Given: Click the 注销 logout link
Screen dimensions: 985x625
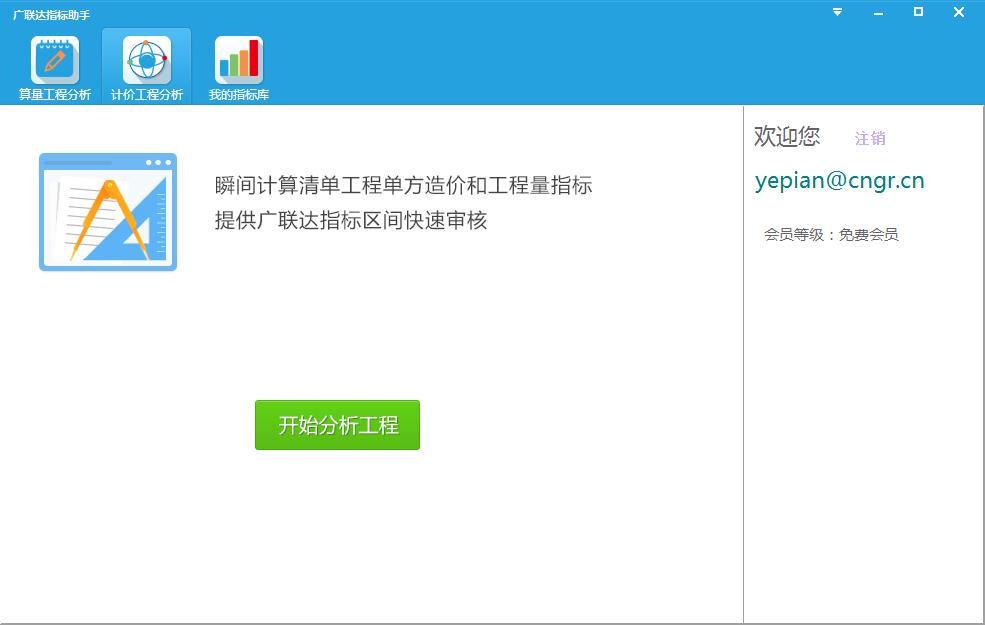Looking at the screenshot, I should click(870, 138).
